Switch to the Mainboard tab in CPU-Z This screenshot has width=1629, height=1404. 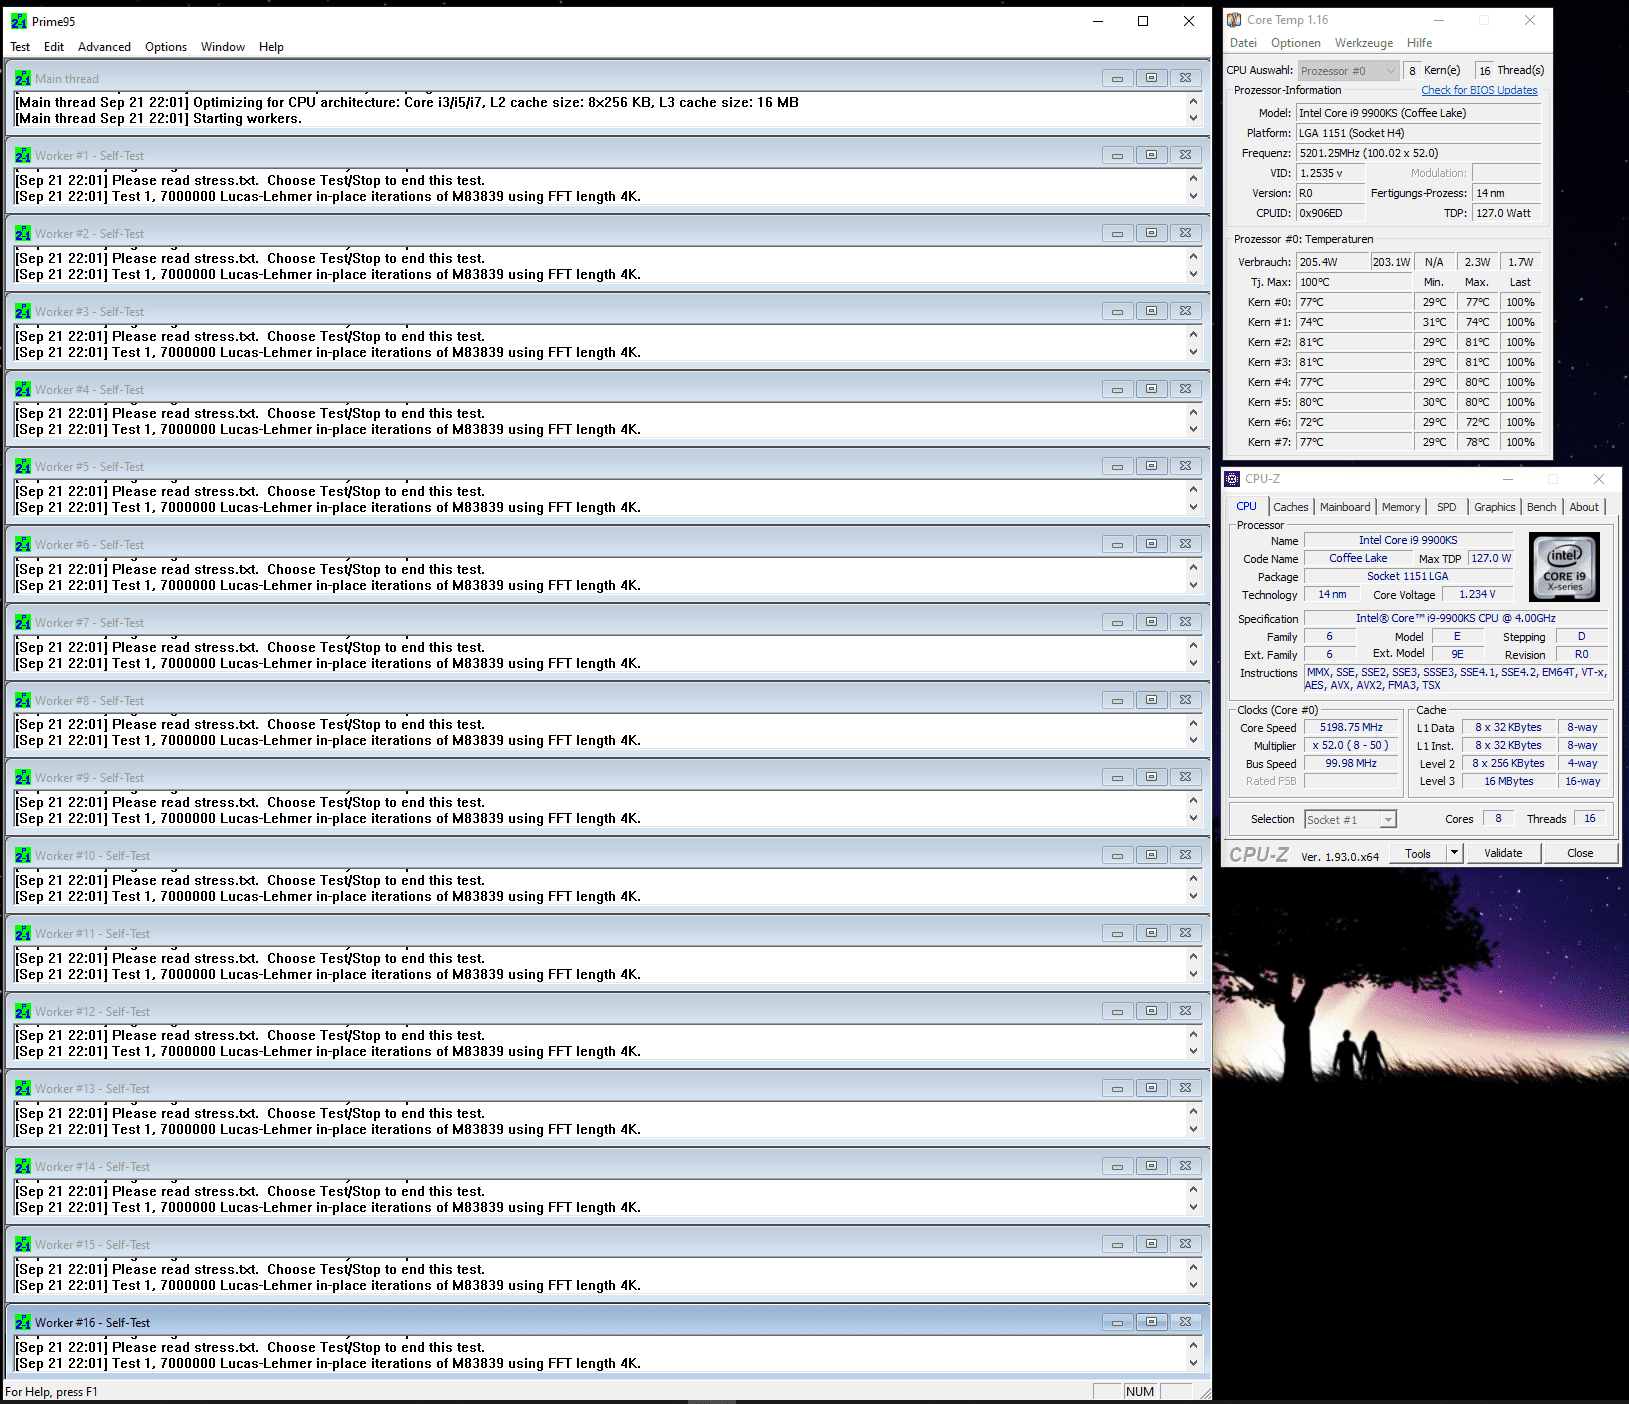[1345, 507]
